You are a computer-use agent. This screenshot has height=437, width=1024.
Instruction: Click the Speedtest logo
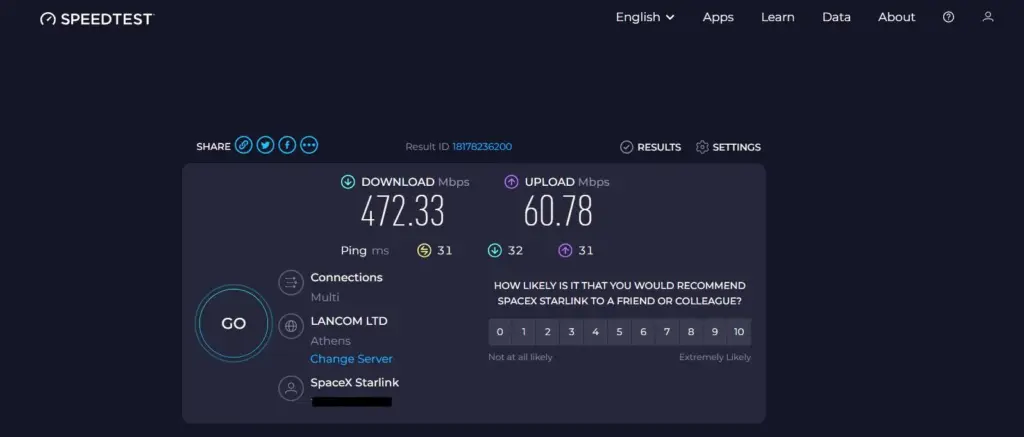click(97, 19)
